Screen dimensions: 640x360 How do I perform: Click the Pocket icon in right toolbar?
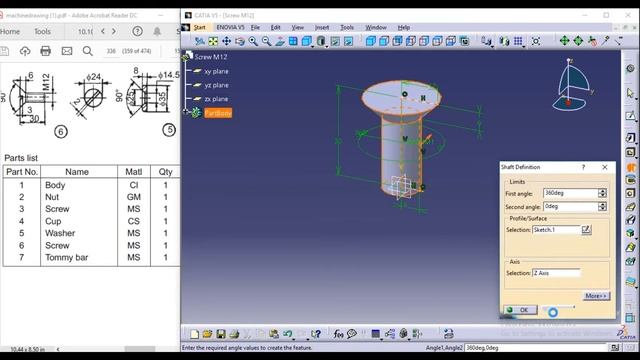(630, 153)
